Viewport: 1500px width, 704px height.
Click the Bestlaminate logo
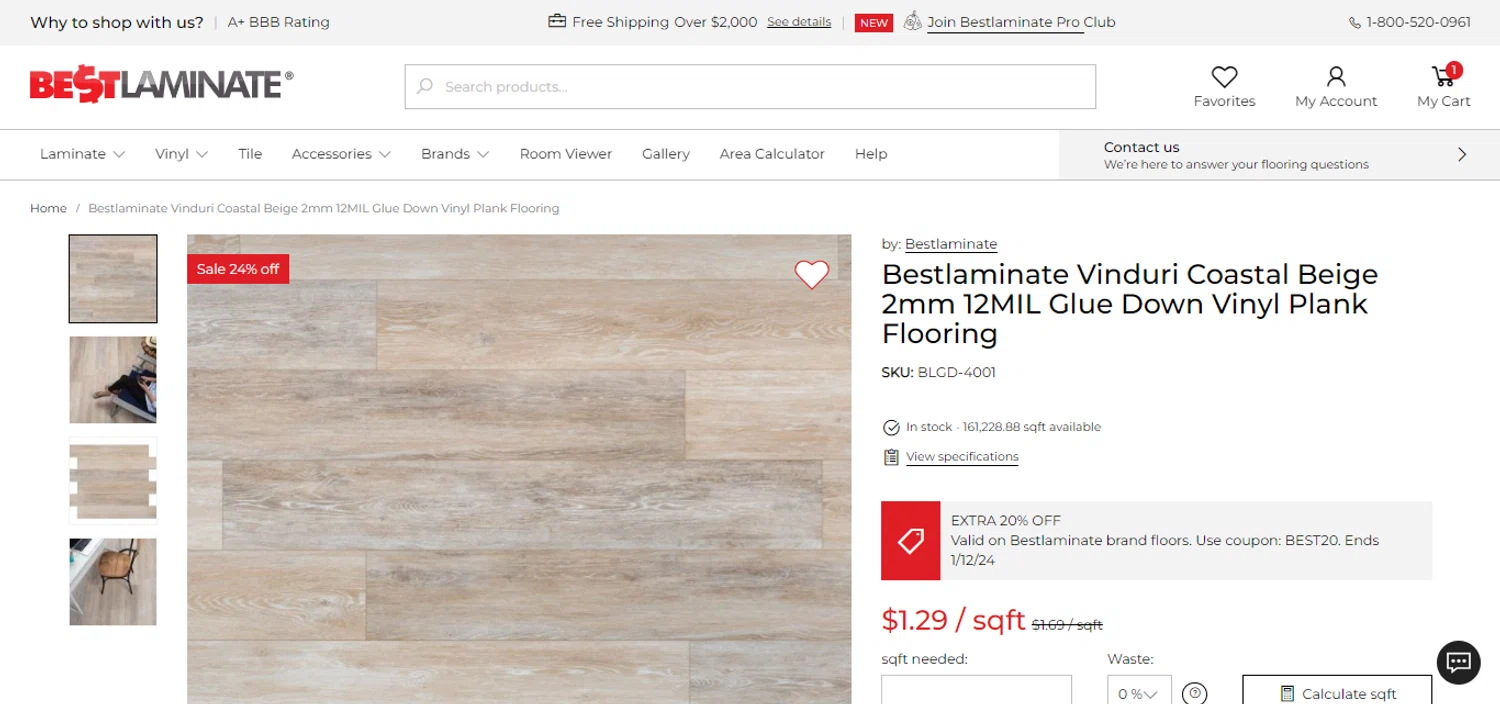tap(162, 85)
